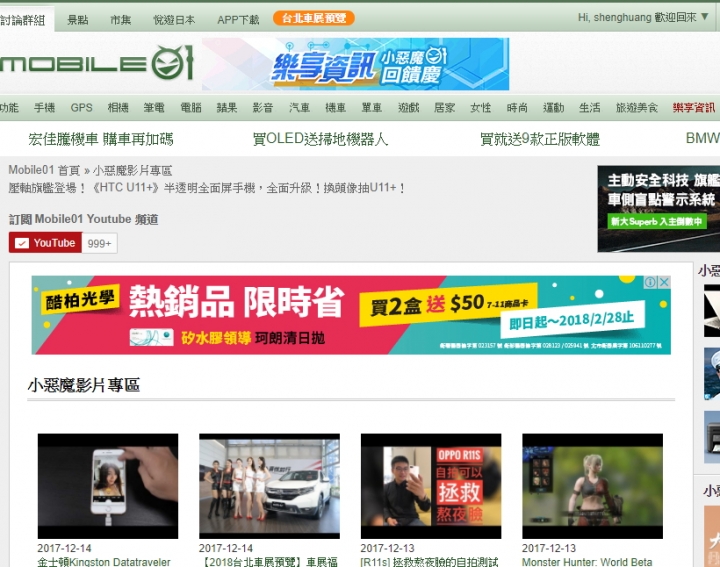Viewport: 720px width, 567px height.
Task: Select 運動 category in navigation
Action: [553, 107]
